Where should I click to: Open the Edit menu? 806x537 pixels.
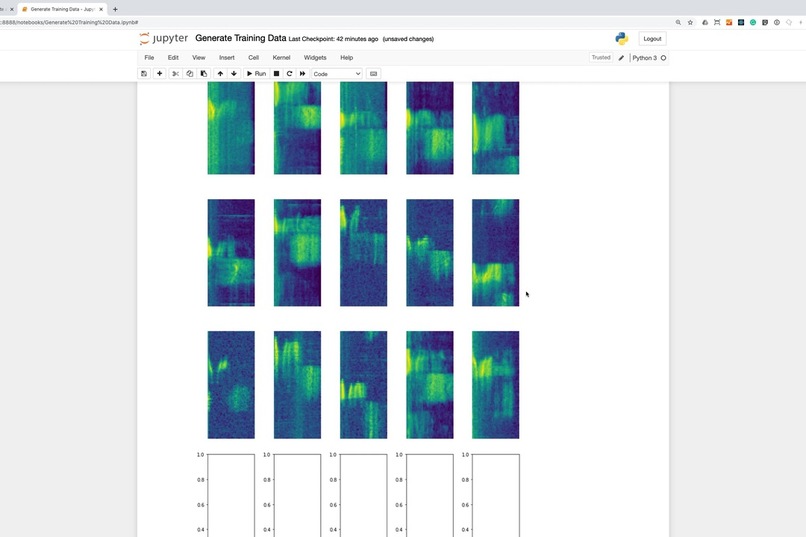click(173, 58)
